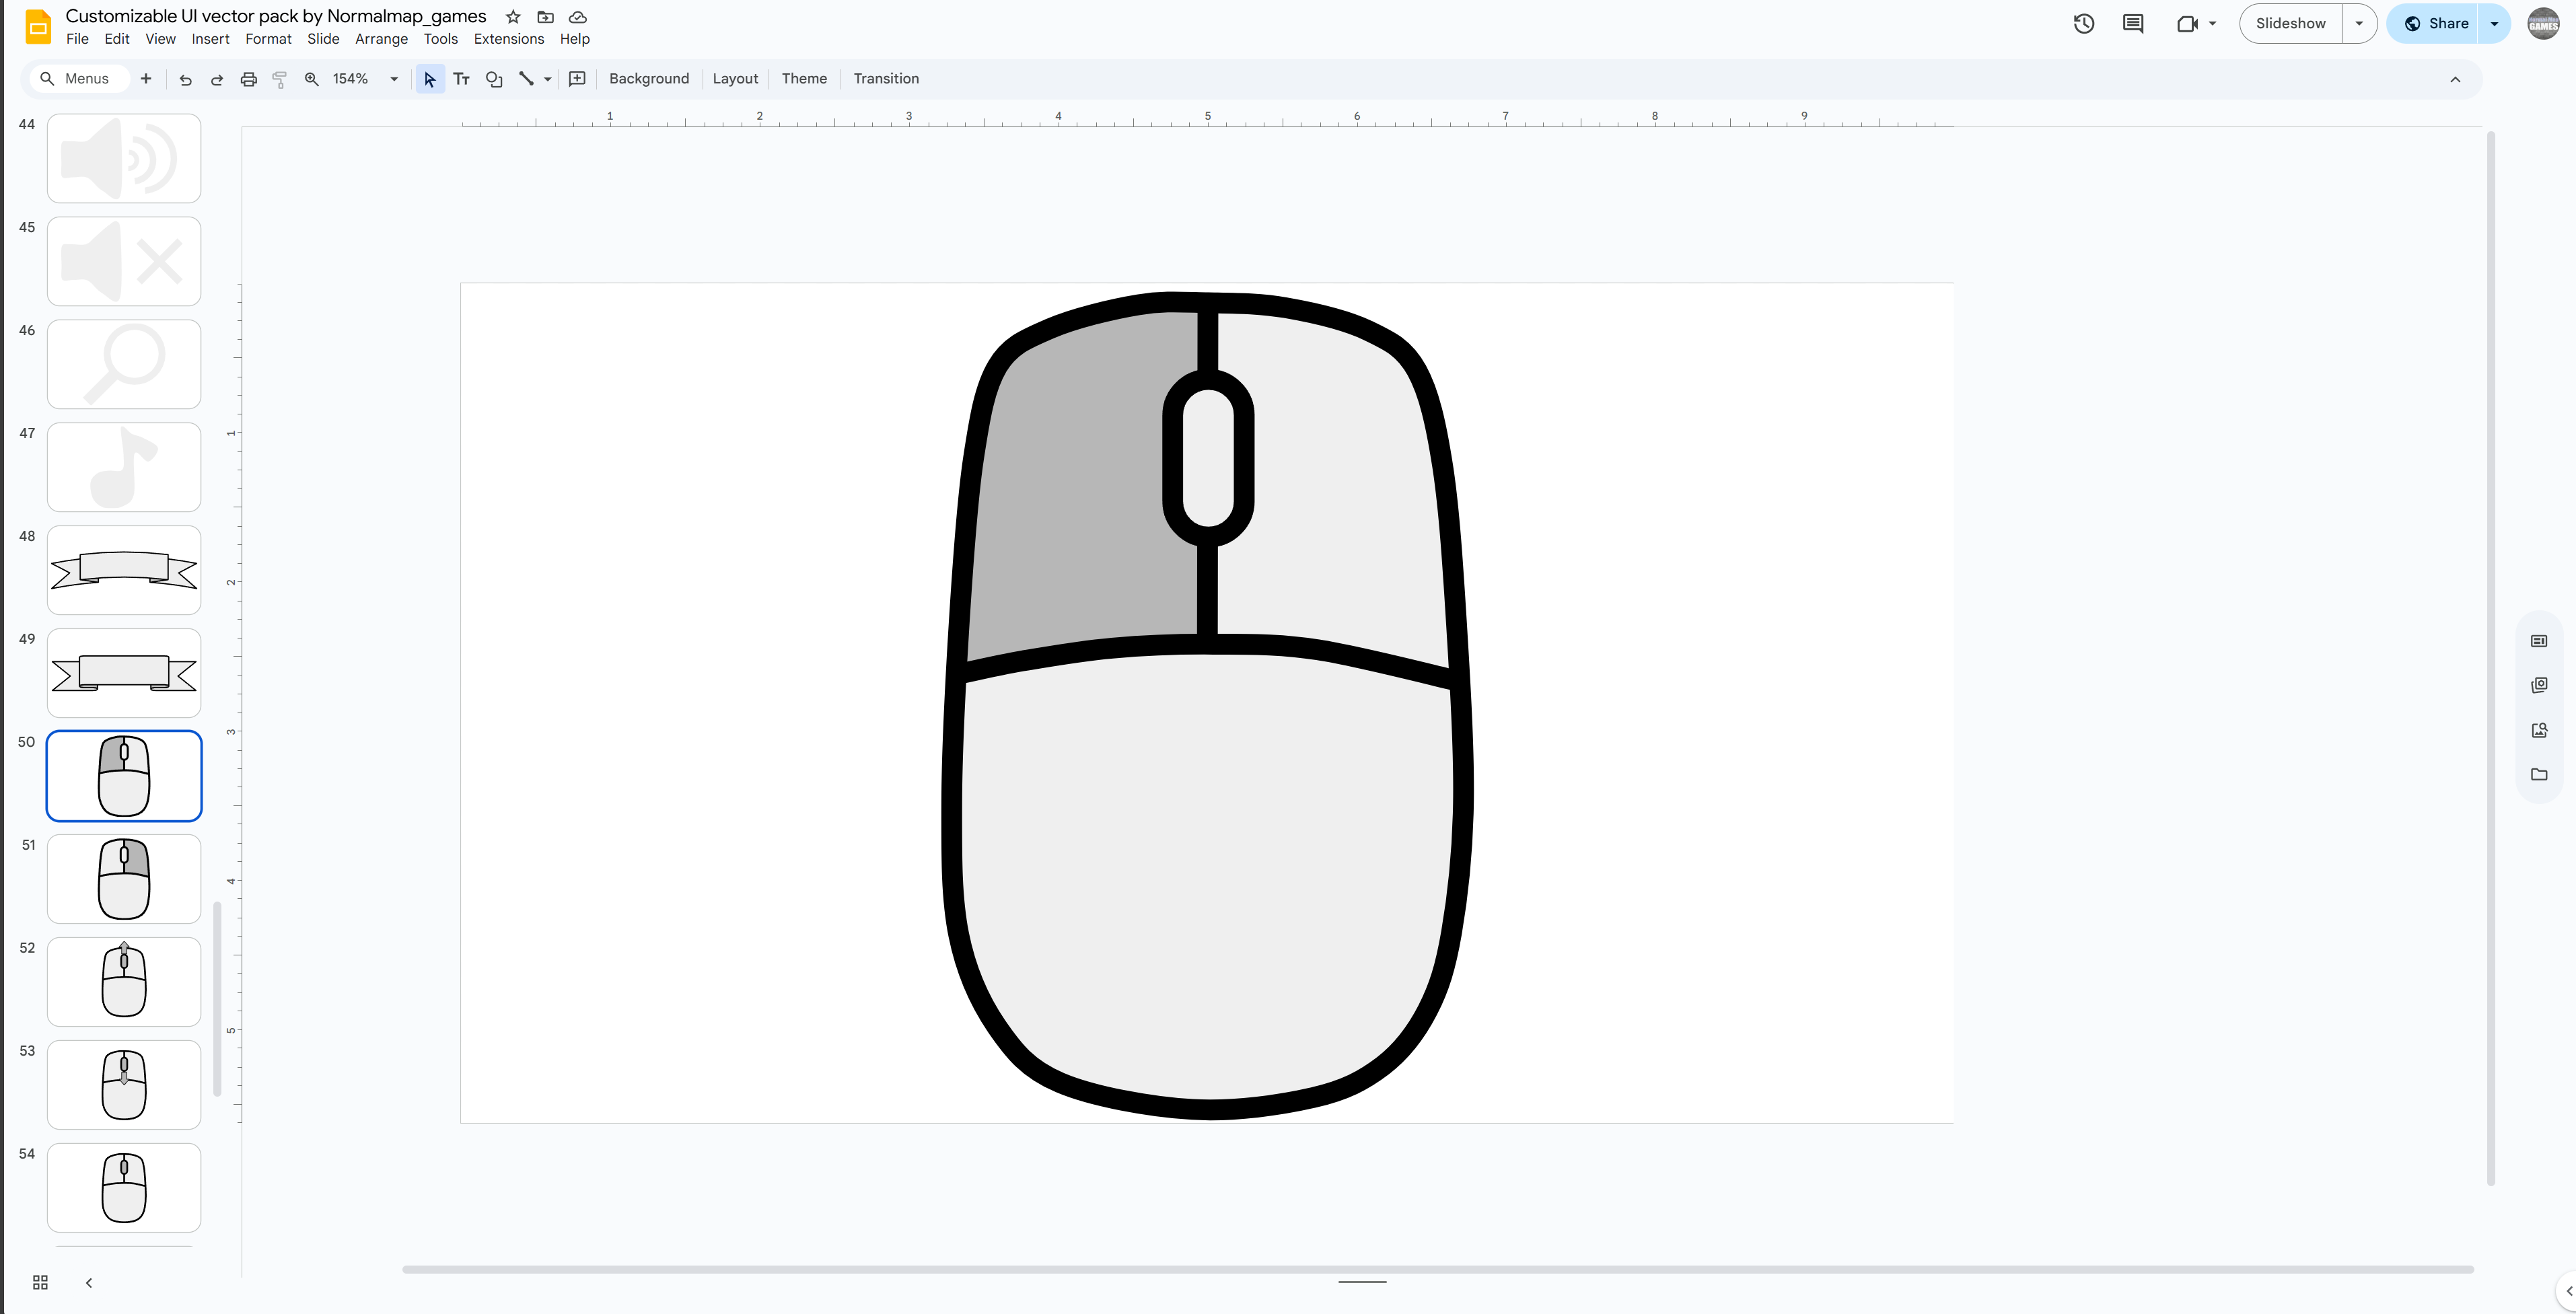Click the Theme button
2576x1314 pixels.
tap(804, 79)
